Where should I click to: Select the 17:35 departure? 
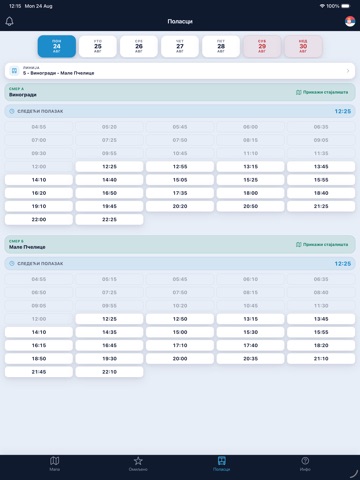coord(180,193)
